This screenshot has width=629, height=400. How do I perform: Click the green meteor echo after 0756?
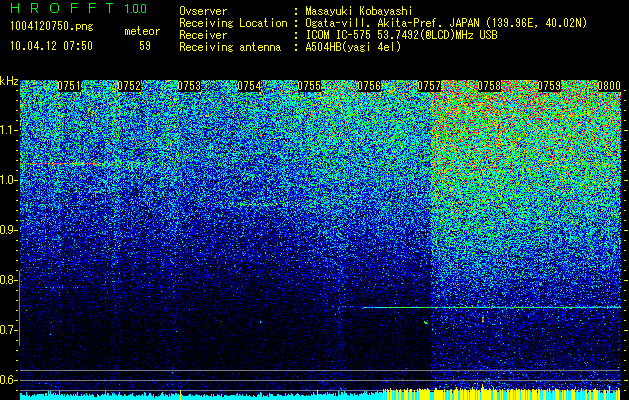point(426,322)
